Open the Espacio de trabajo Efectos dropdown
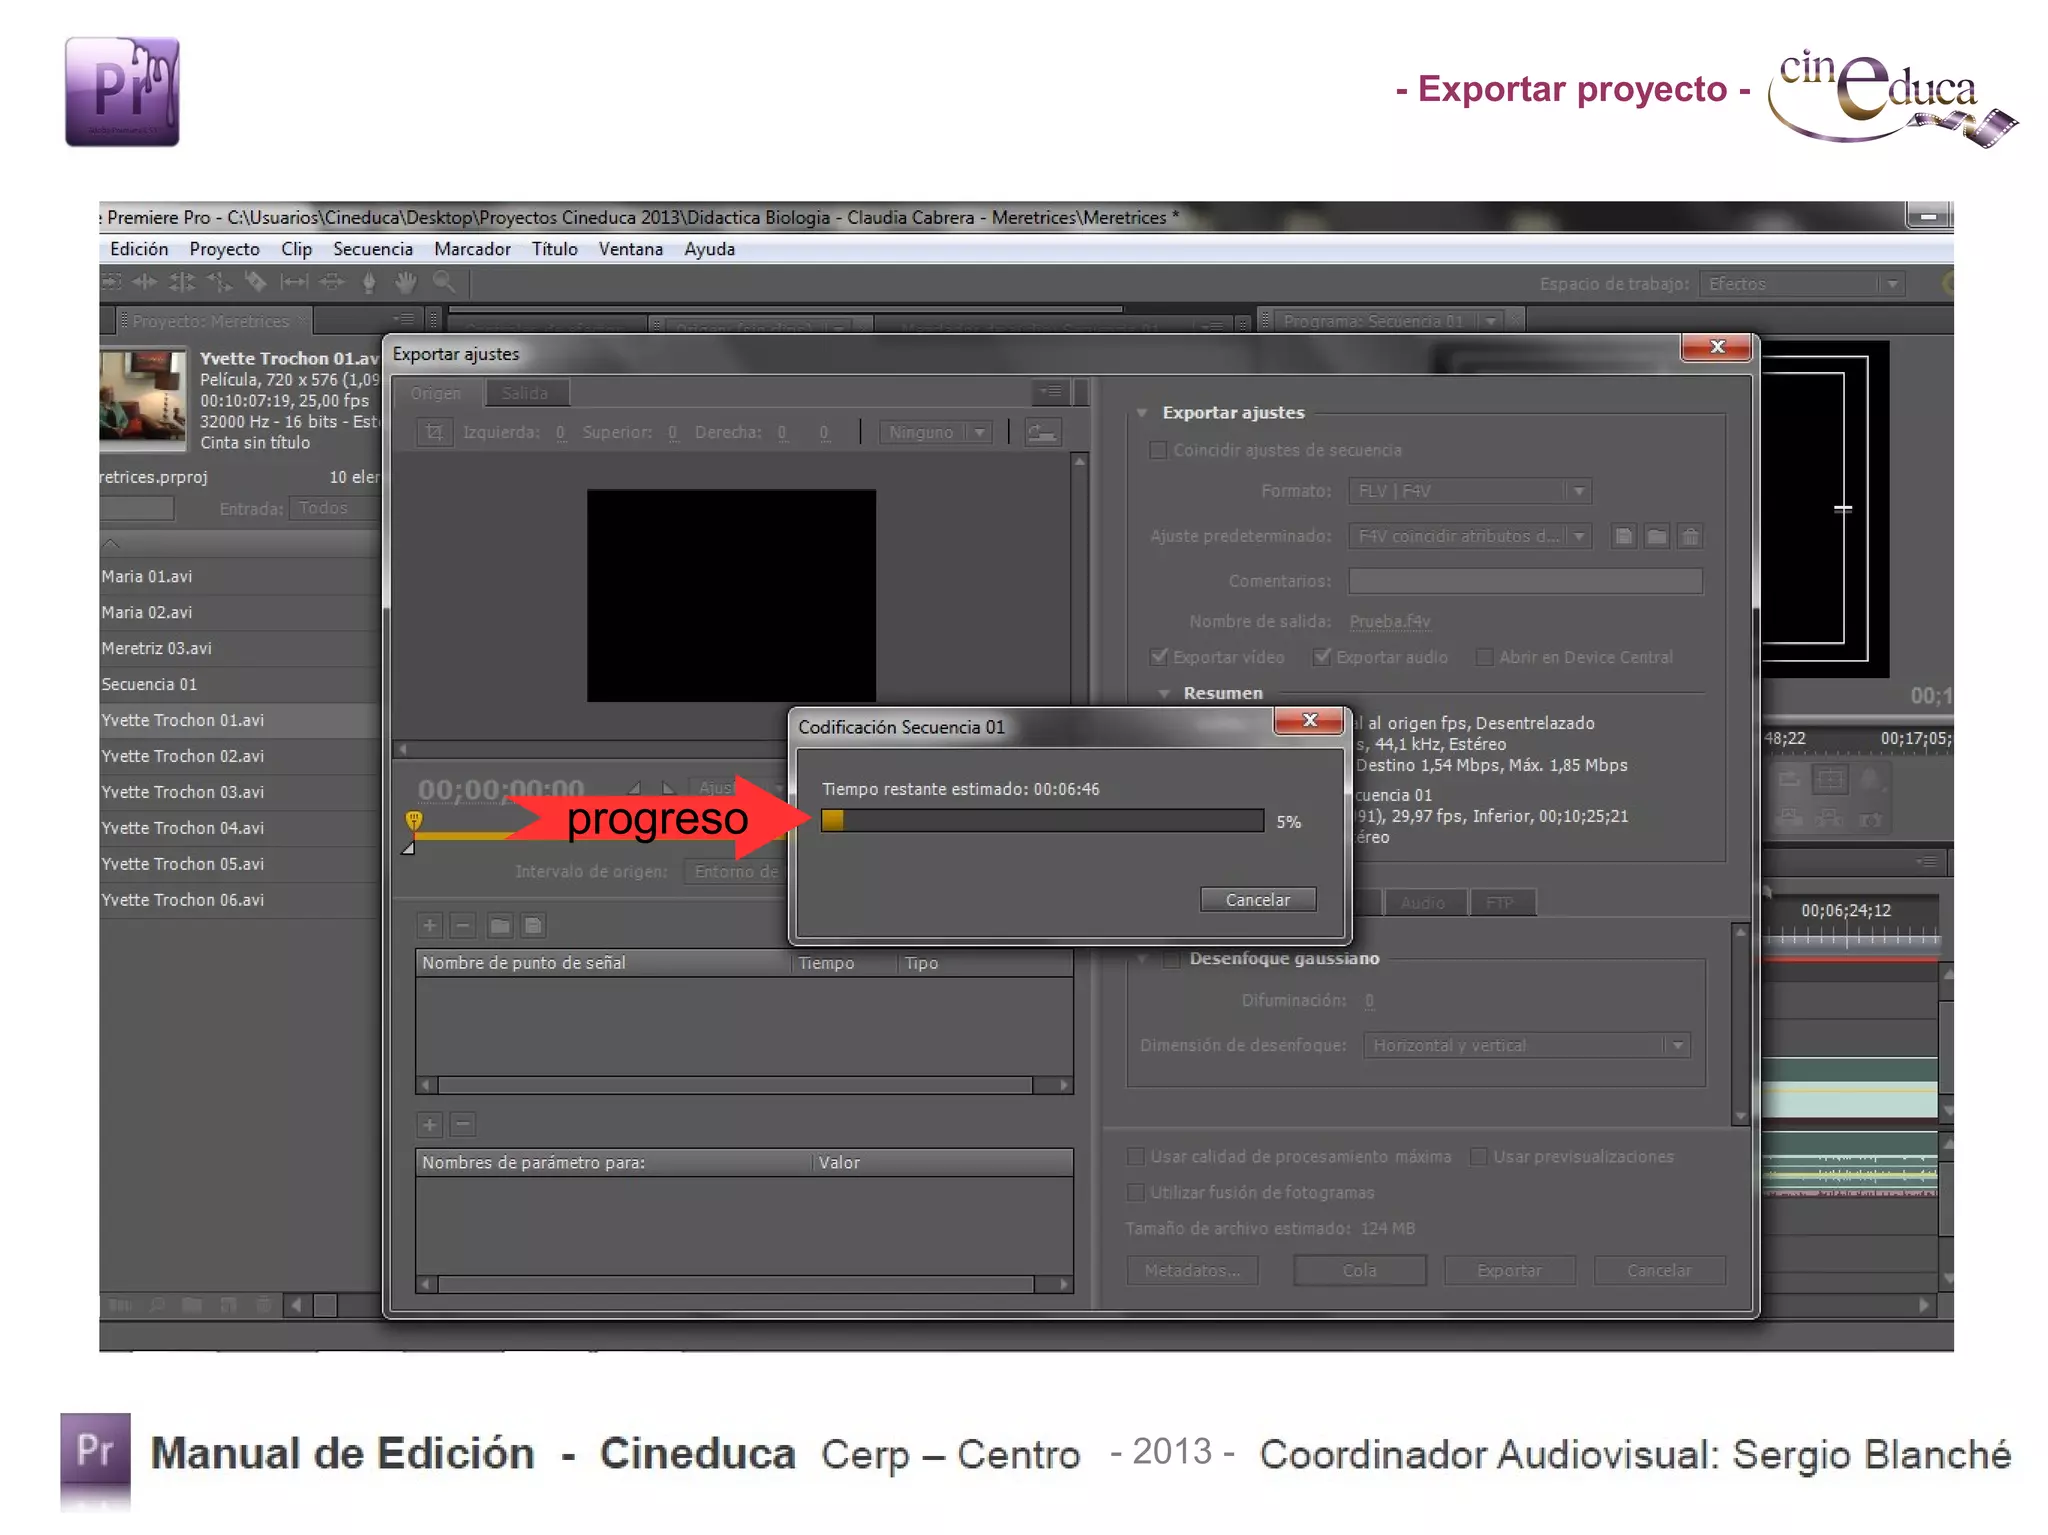Image resolution: width=2048 pixels, height=1535 pixels. coord(1802,284)
